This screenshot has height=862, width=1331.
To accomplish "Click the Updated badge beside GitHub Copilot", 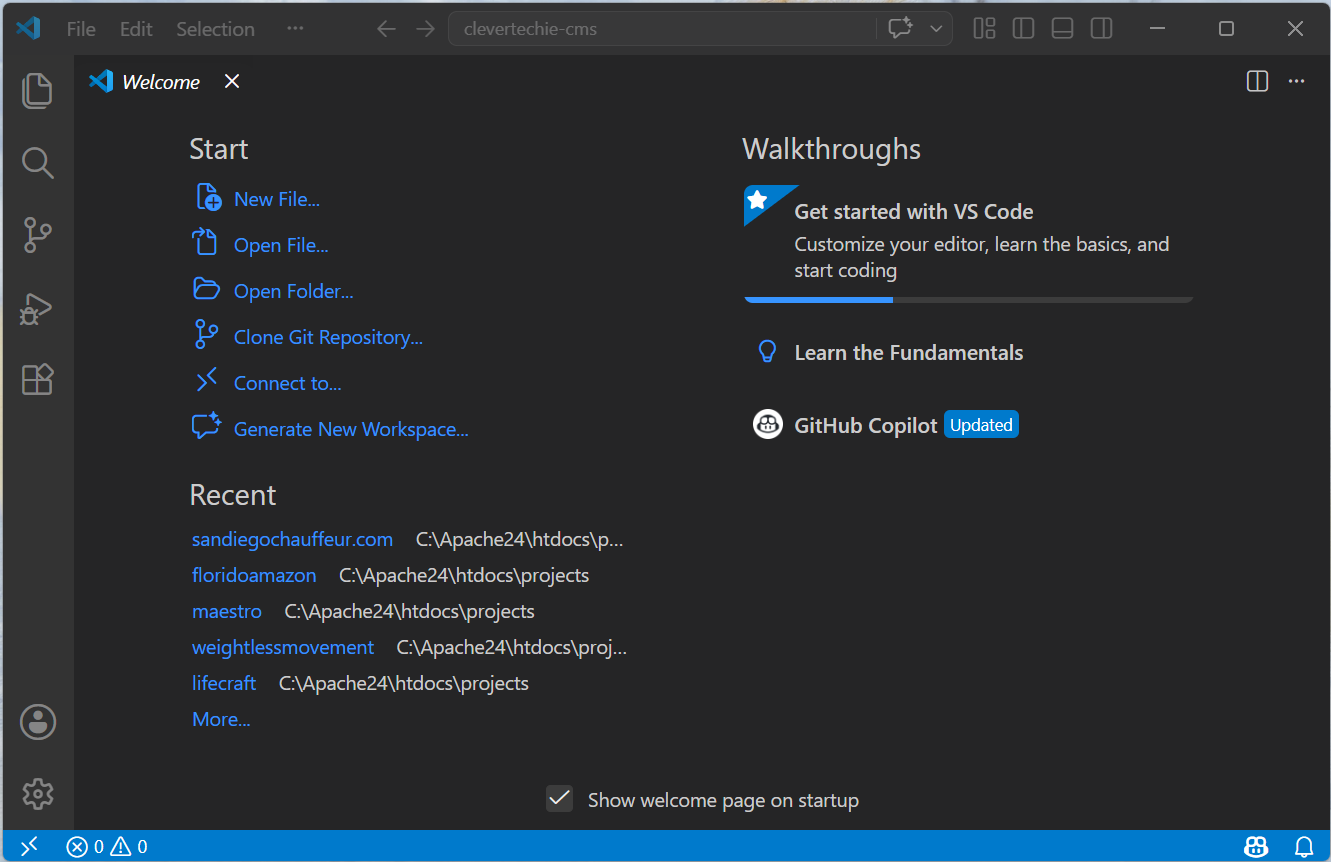I will coord(981,425).
